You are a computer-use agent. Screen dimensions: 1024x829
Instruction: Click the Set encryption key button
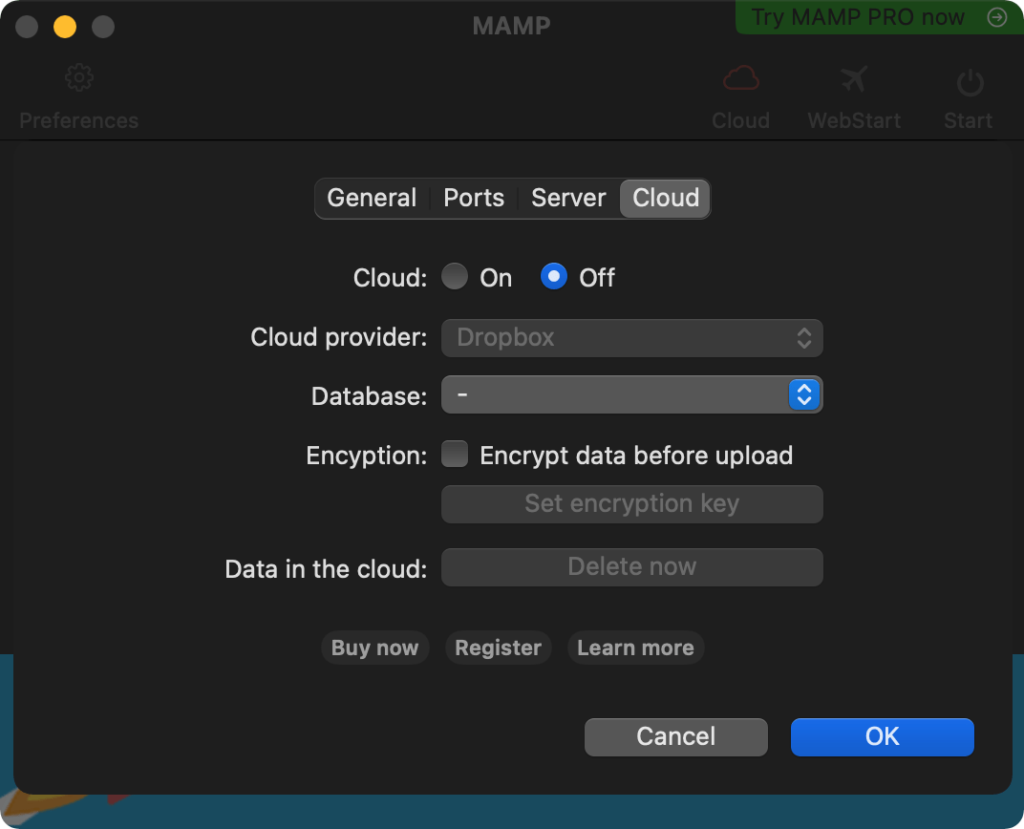pyautogui.click(x=632, y=504)
